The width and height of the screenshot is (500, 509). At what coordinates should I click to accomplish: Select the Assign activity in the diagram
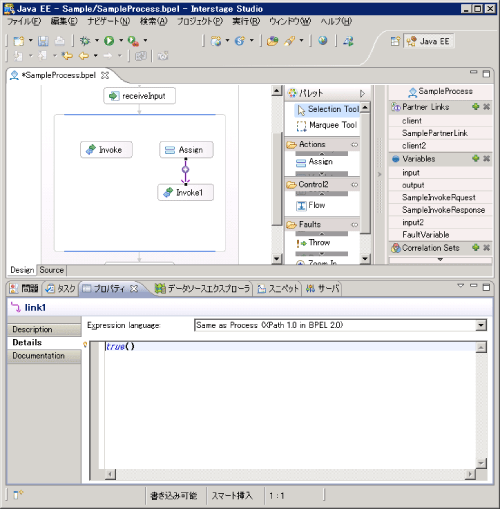click(x=186, y=150)
